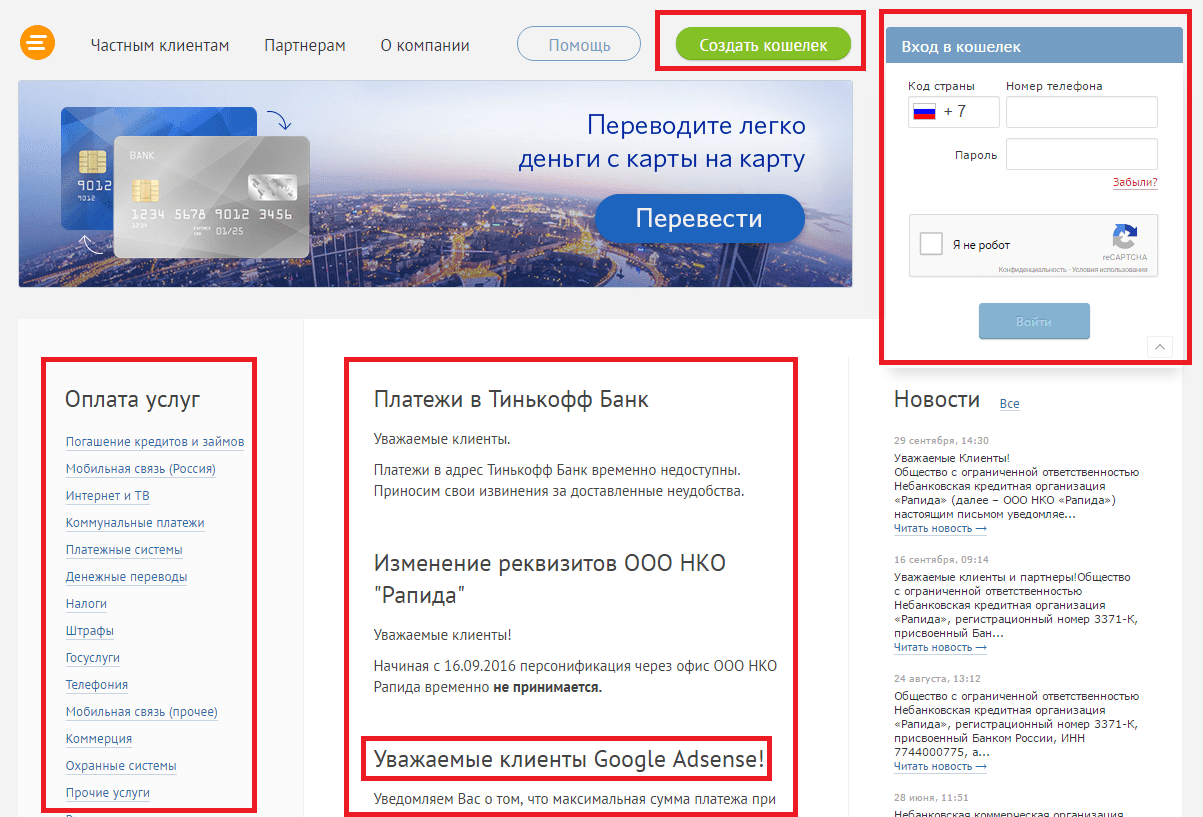Viewport: 1203px width, 817px height.
Task: Open the 'Налоги' link
Action: 87,604
